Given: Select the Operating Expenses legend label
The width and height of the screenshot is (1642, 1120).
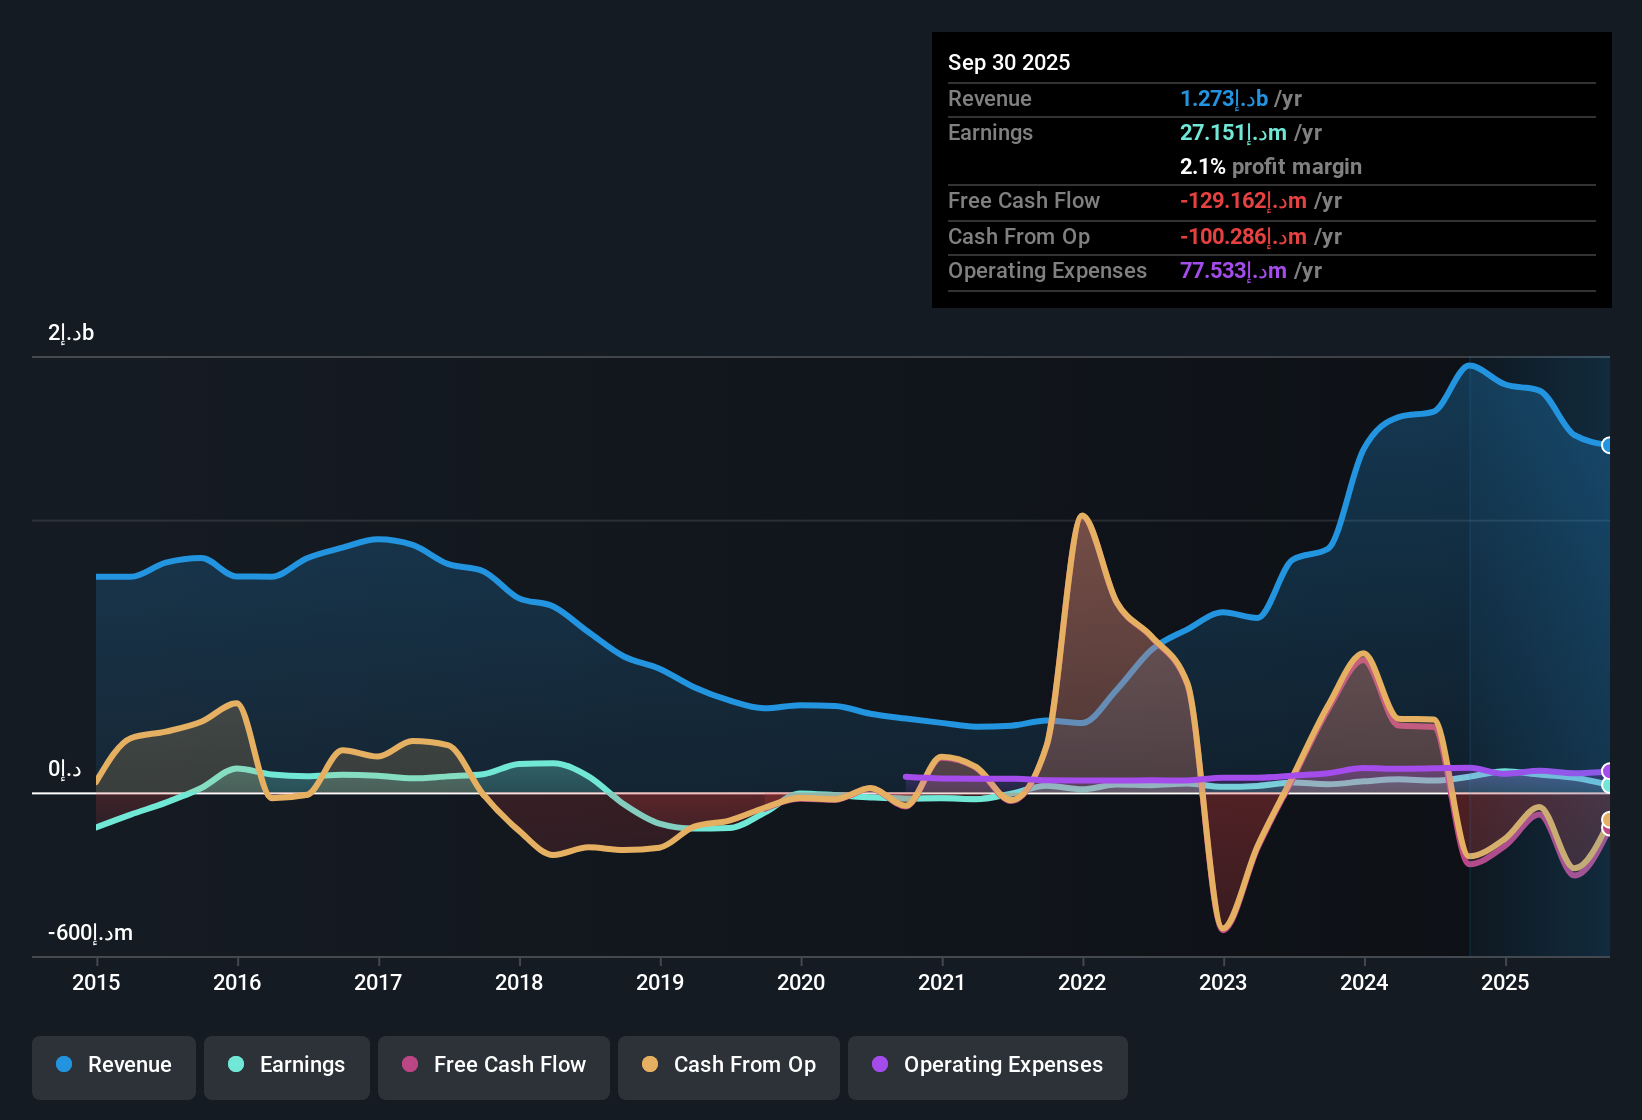Looking at the screenshot, I should pyautogui.click(x=1000, y=1065).
